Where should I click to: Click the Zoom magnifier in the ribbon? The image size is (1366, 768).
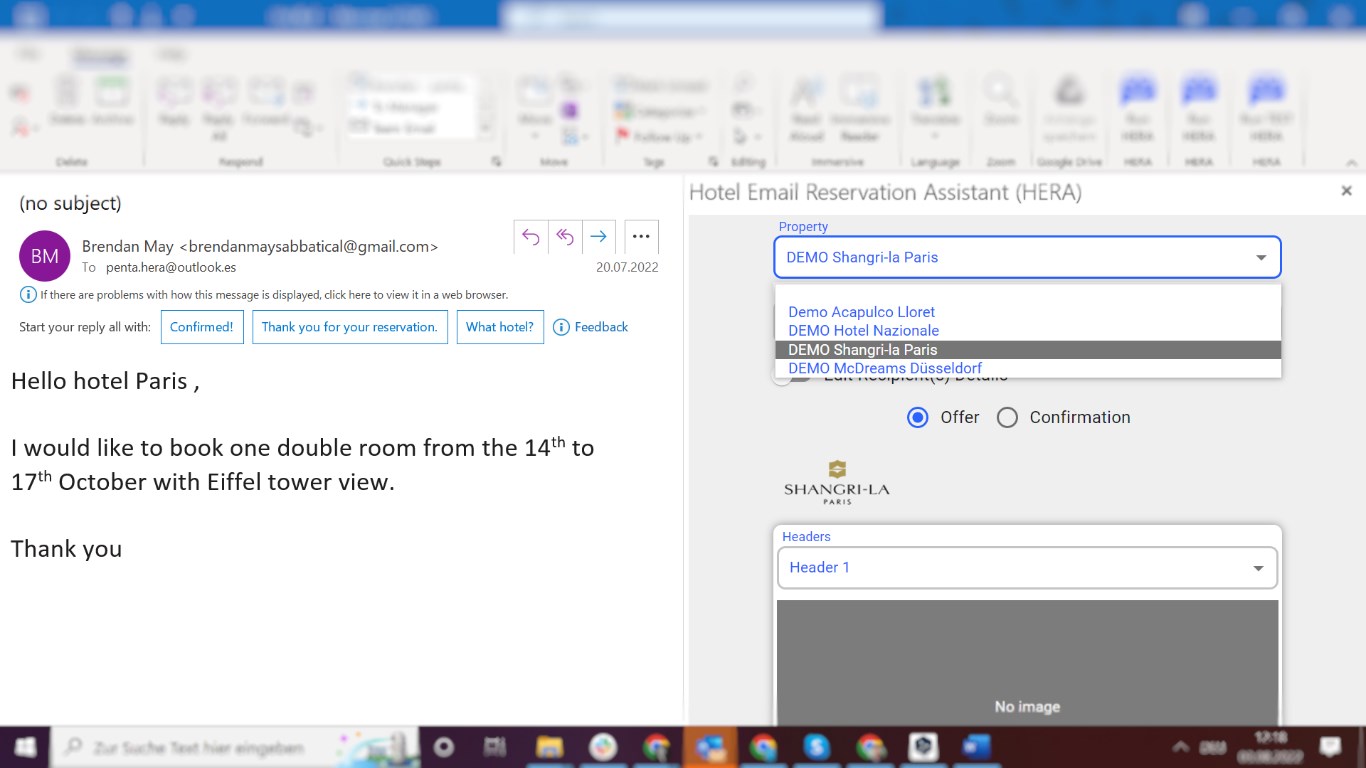pos(1000,101)
